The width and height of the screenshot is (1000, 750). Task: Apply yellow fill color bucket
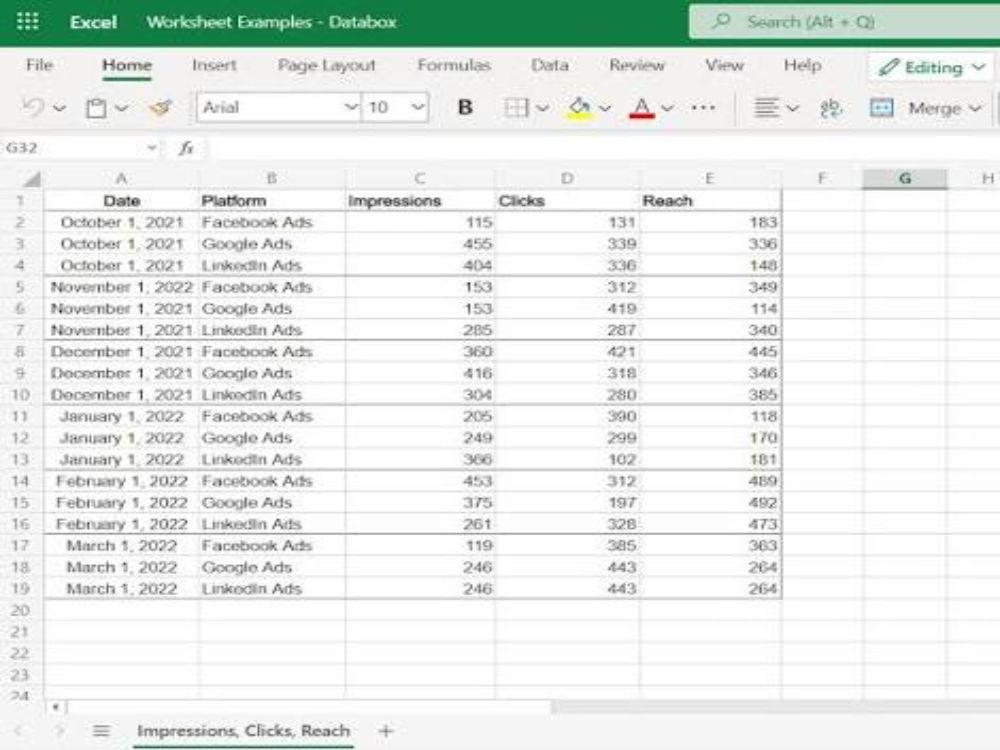(579, 107)
